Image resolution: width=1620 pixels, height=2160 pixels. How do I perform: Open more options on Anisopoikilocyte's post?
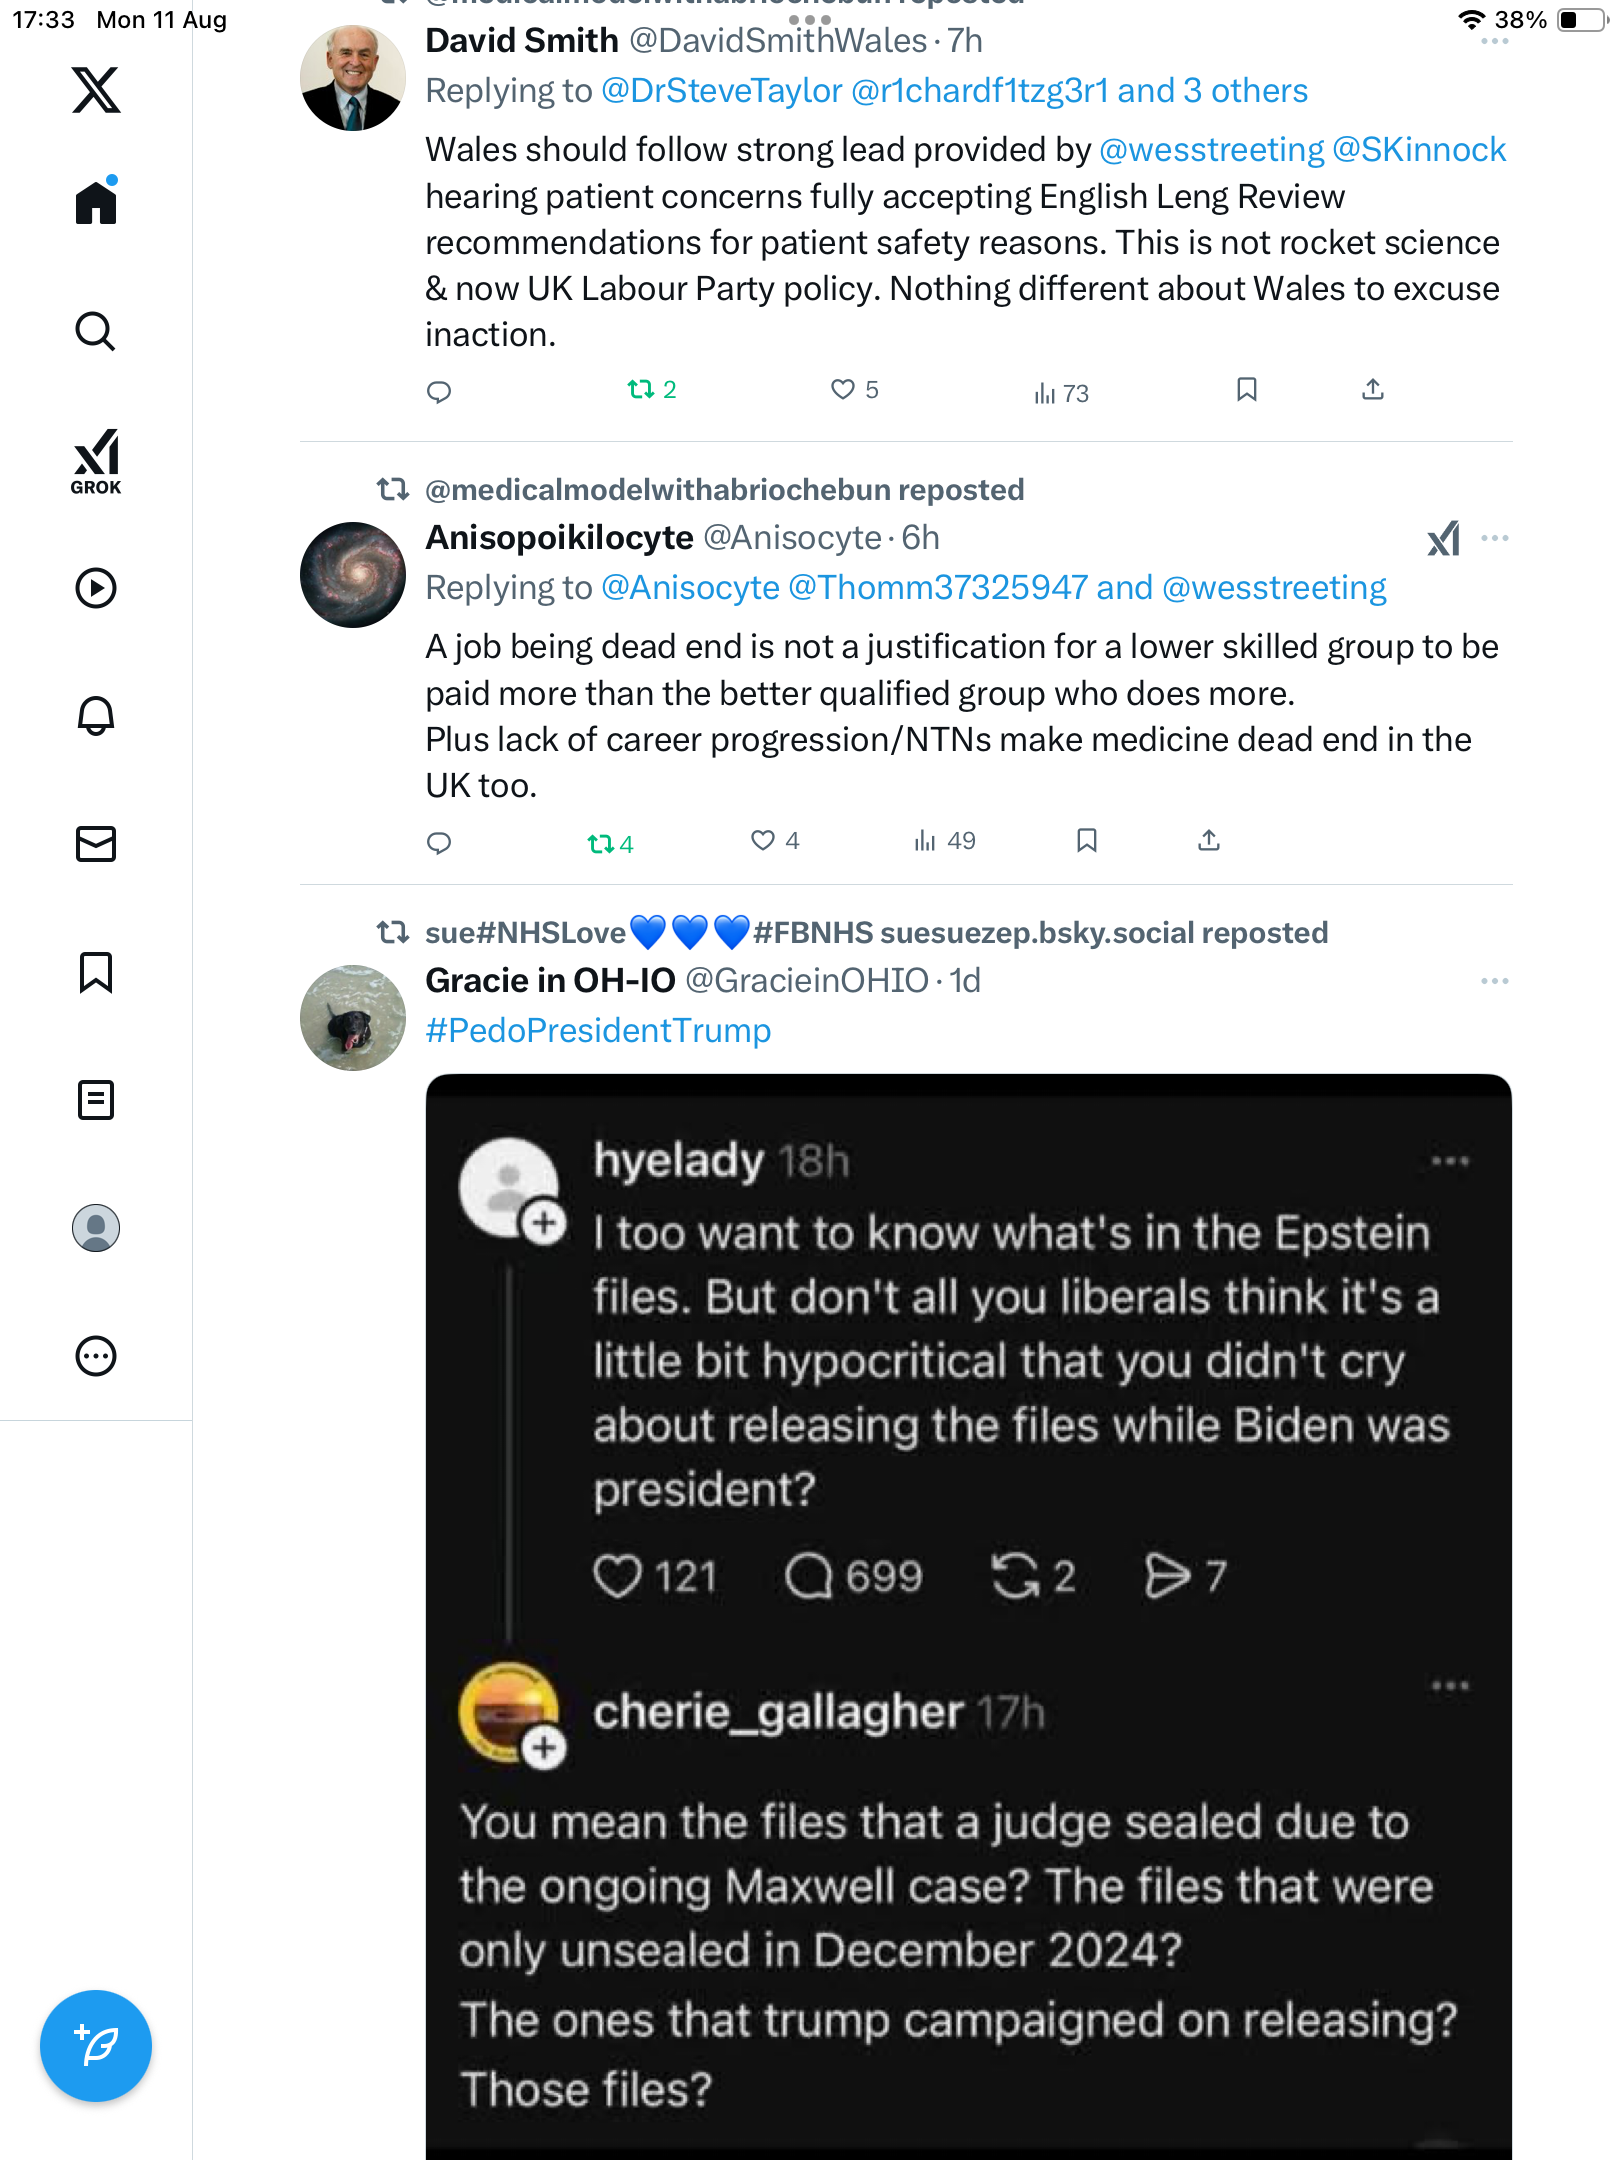pos(1494,538)
